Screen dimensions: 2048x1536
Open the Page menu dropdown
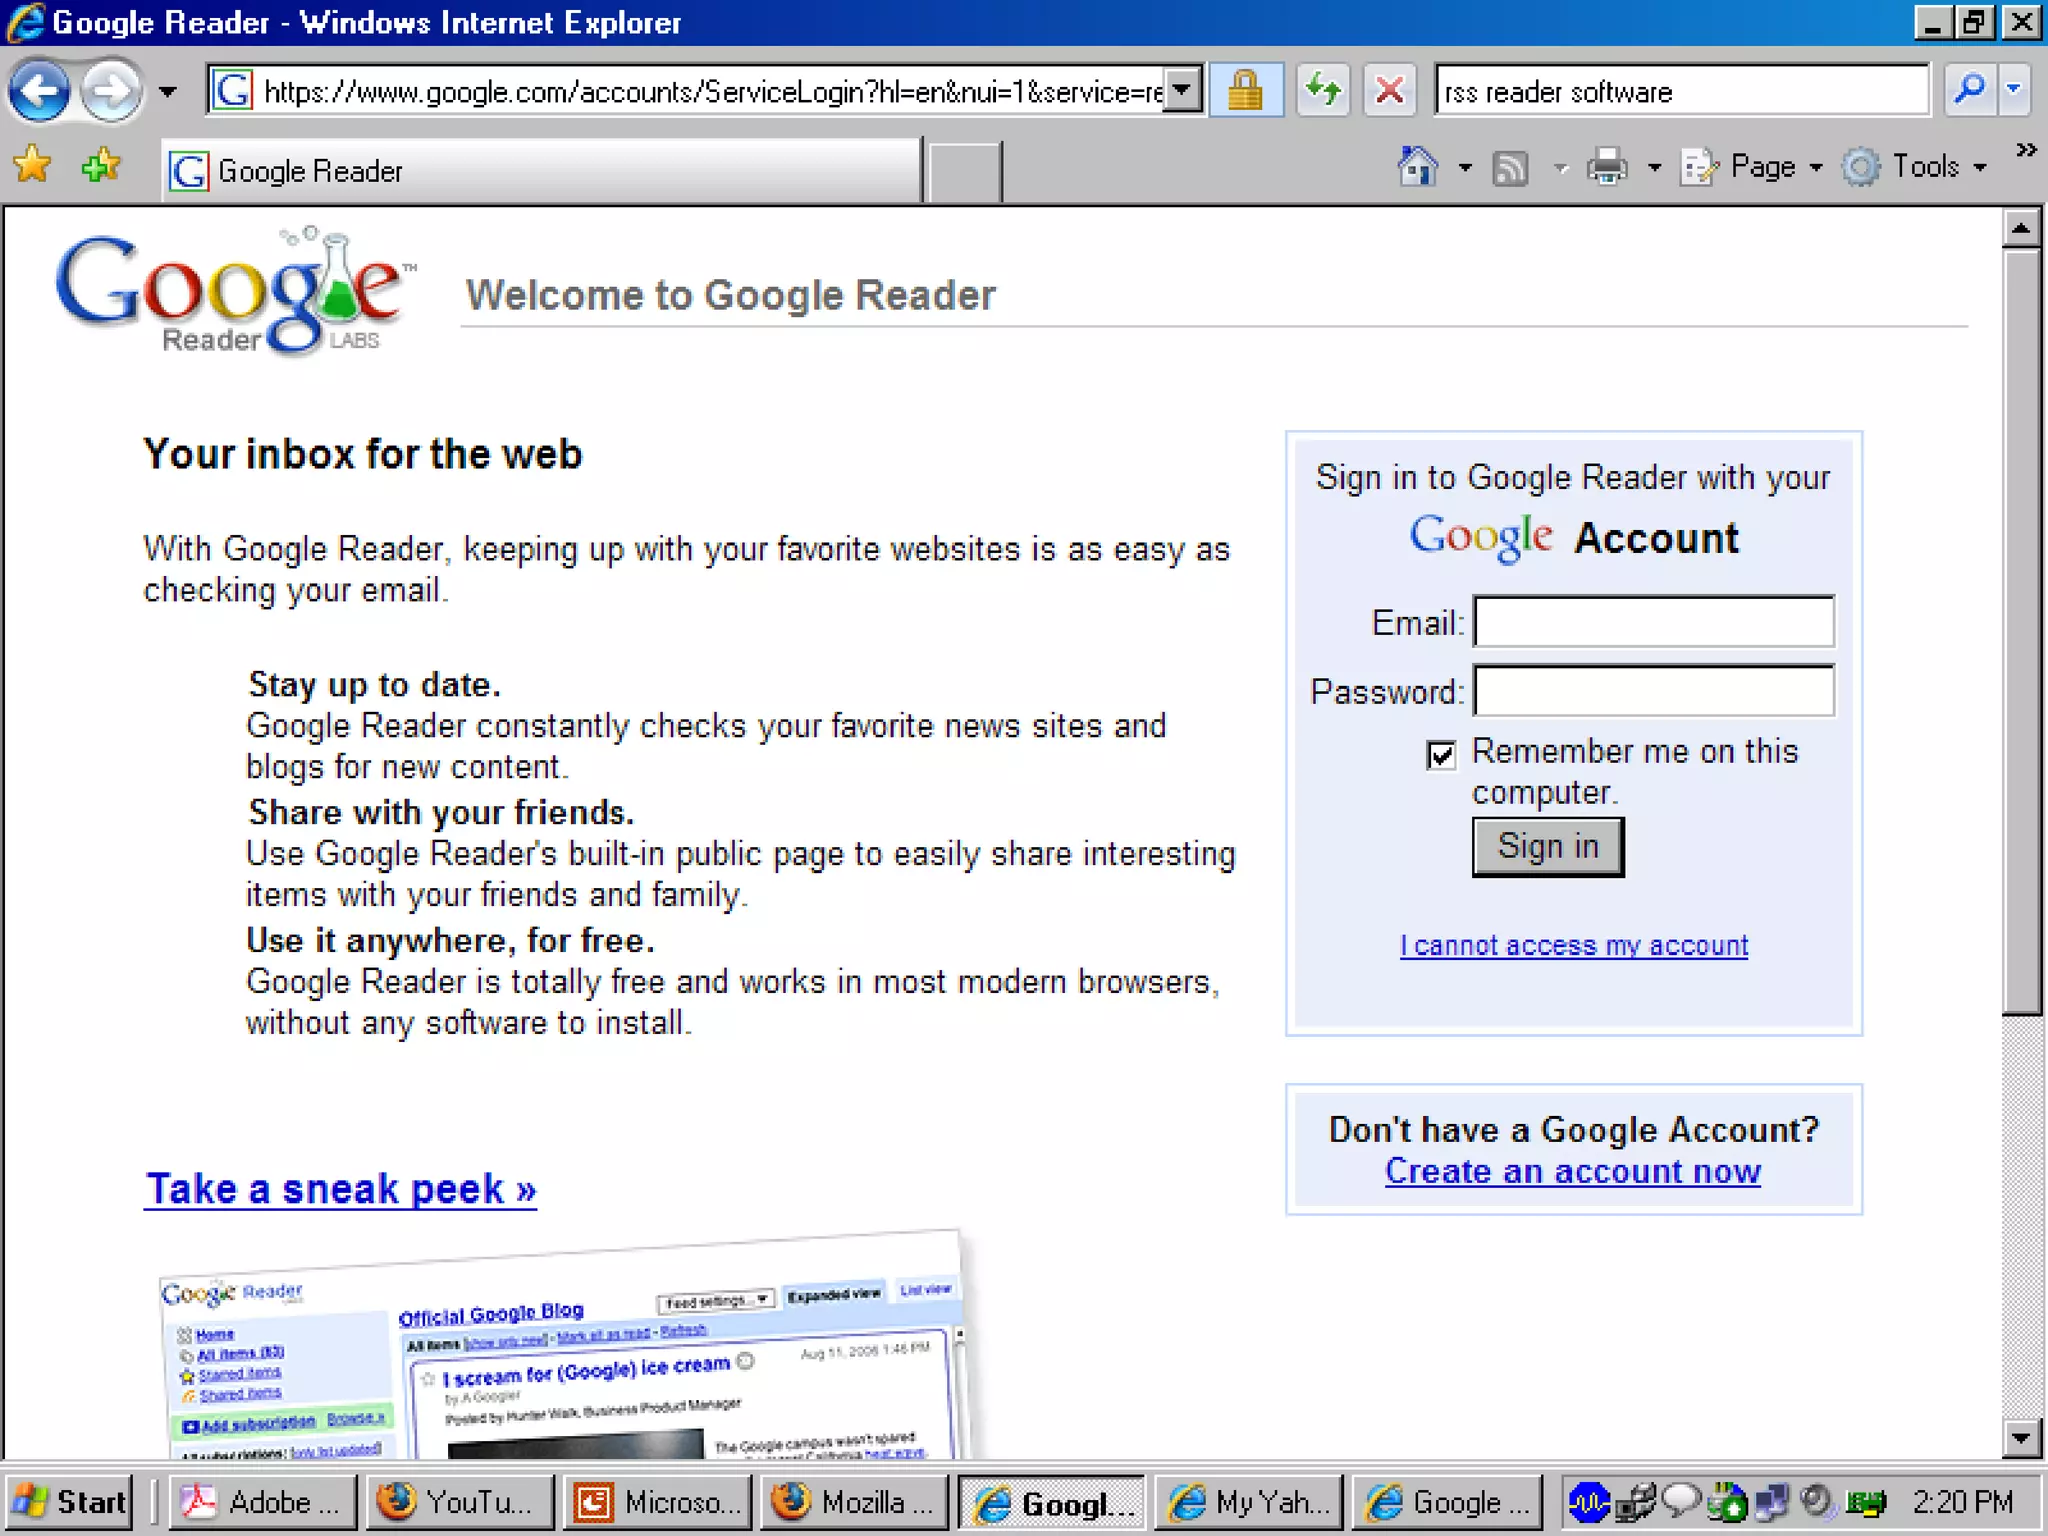tap(1762, 167)
